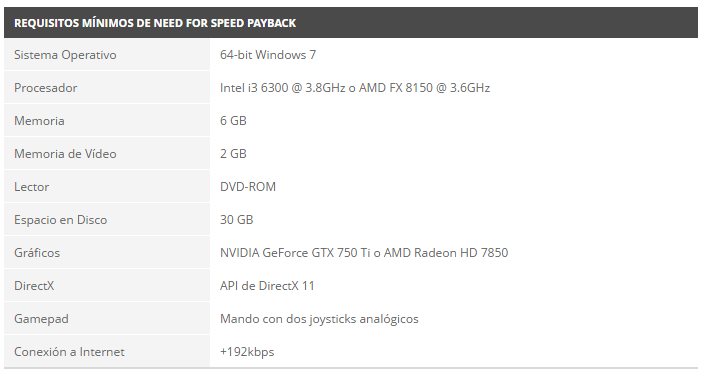The image size is (711, 377).
Task: Click the 64-bit Windows 7 value
Action: click(x=268, y=55)
